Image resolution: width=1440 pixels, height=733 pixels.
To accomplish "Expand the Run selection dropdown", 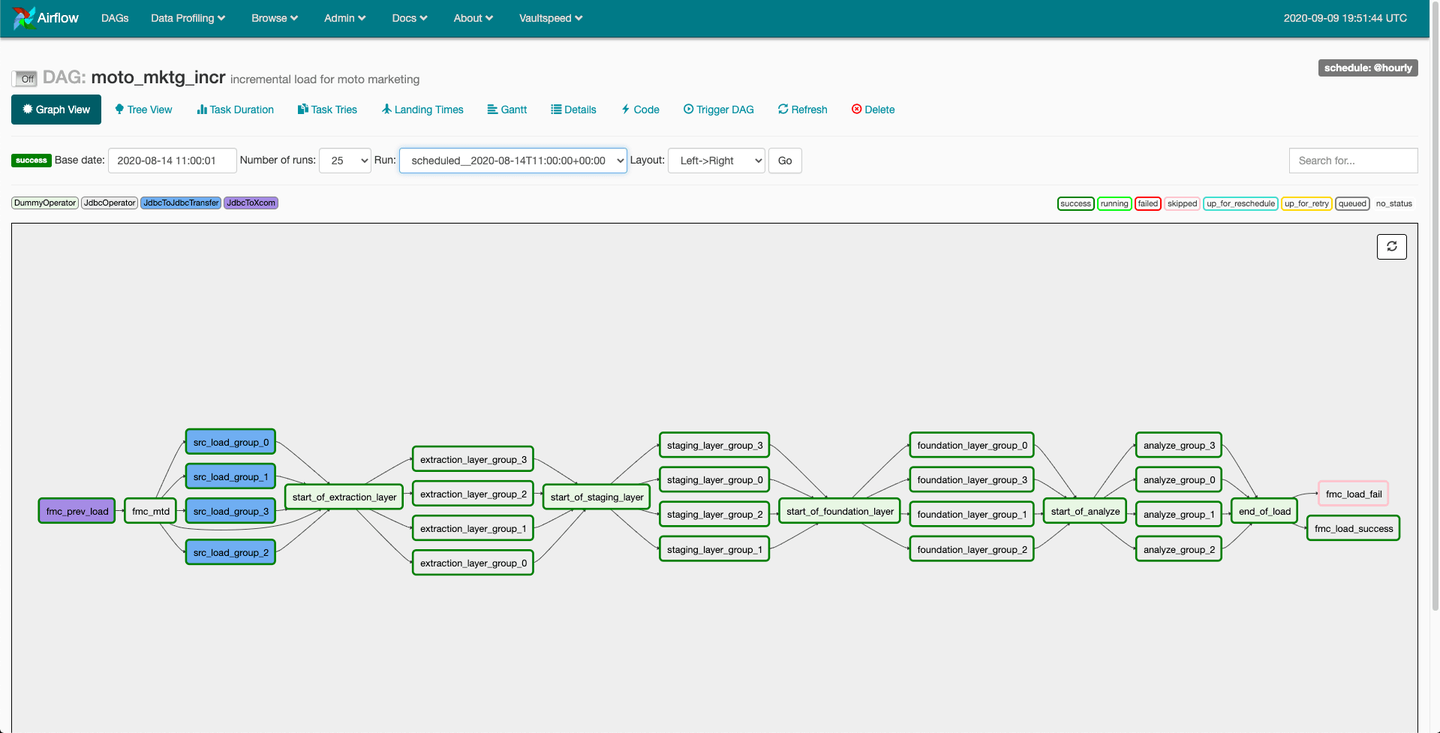I will (513, 160).
